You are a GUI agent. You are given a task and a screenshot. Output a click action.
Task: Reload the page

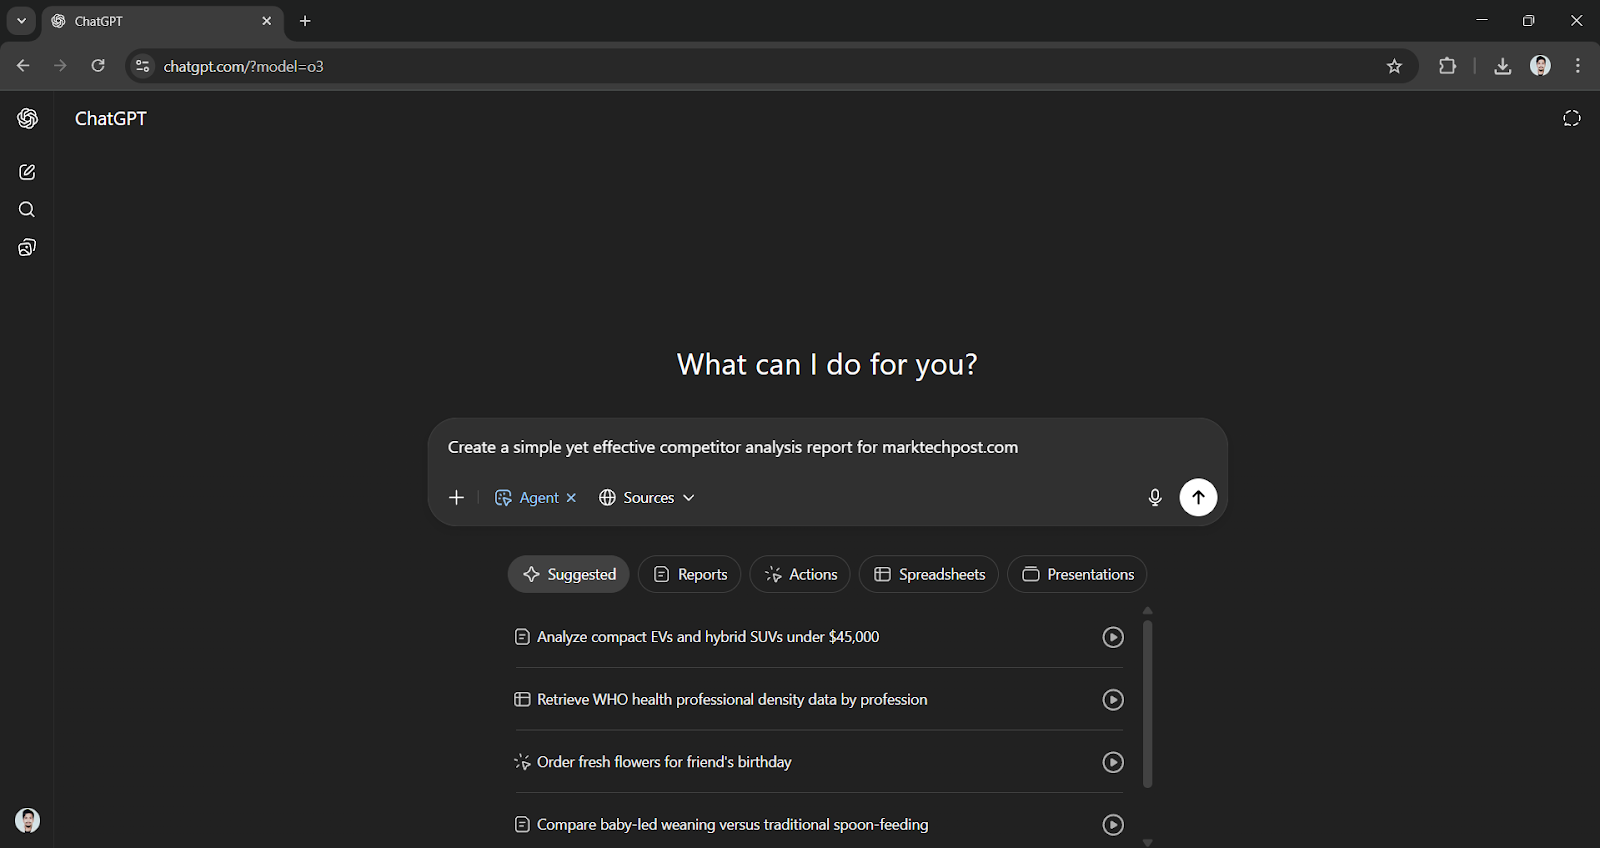click(x=98, y=66)
